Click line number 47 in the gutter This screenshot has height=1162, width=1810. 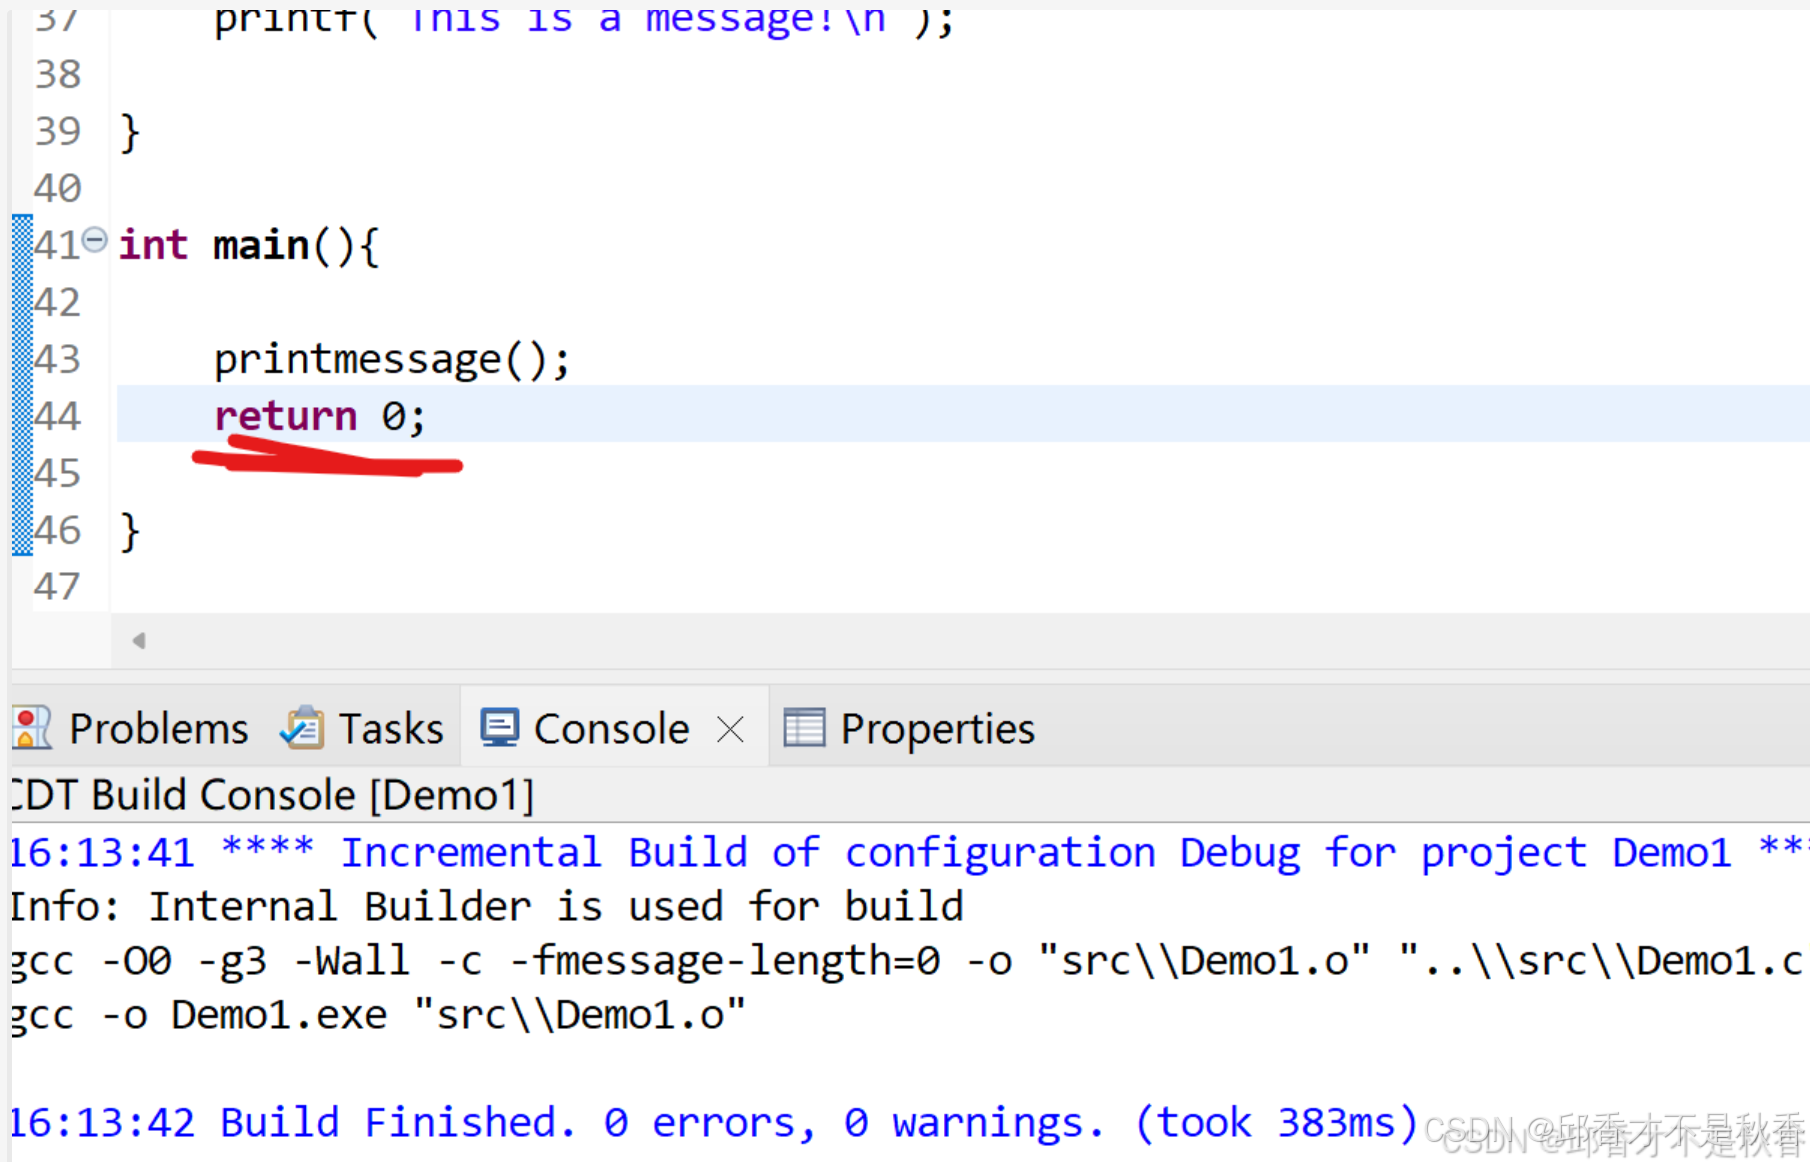click(57, 587)
